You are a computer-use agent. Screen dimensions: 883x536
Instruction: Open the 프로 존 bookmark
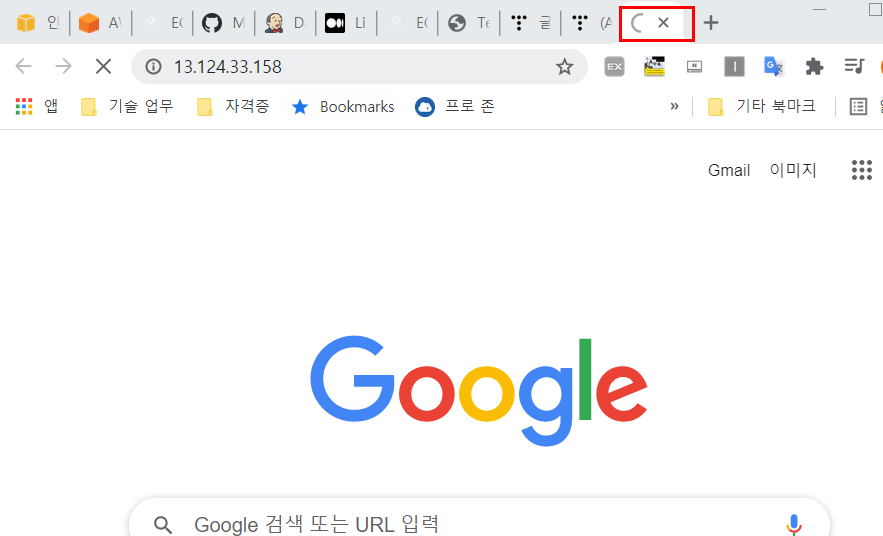click(455, 106)
